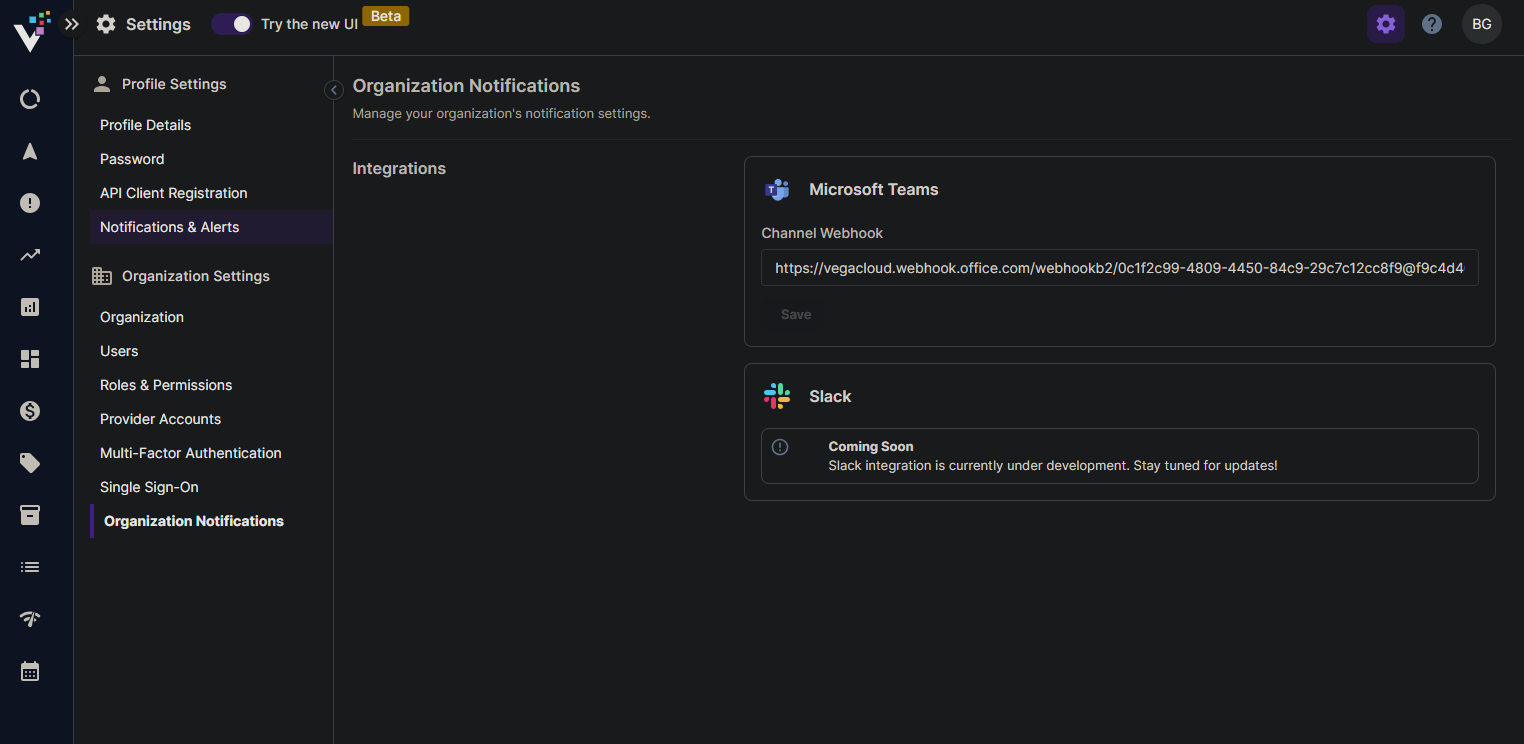Open help question mark icon
Image resolution: width=1524 pixels, height=744 pixels.
pyautogui.click(x=1432, y=24)
